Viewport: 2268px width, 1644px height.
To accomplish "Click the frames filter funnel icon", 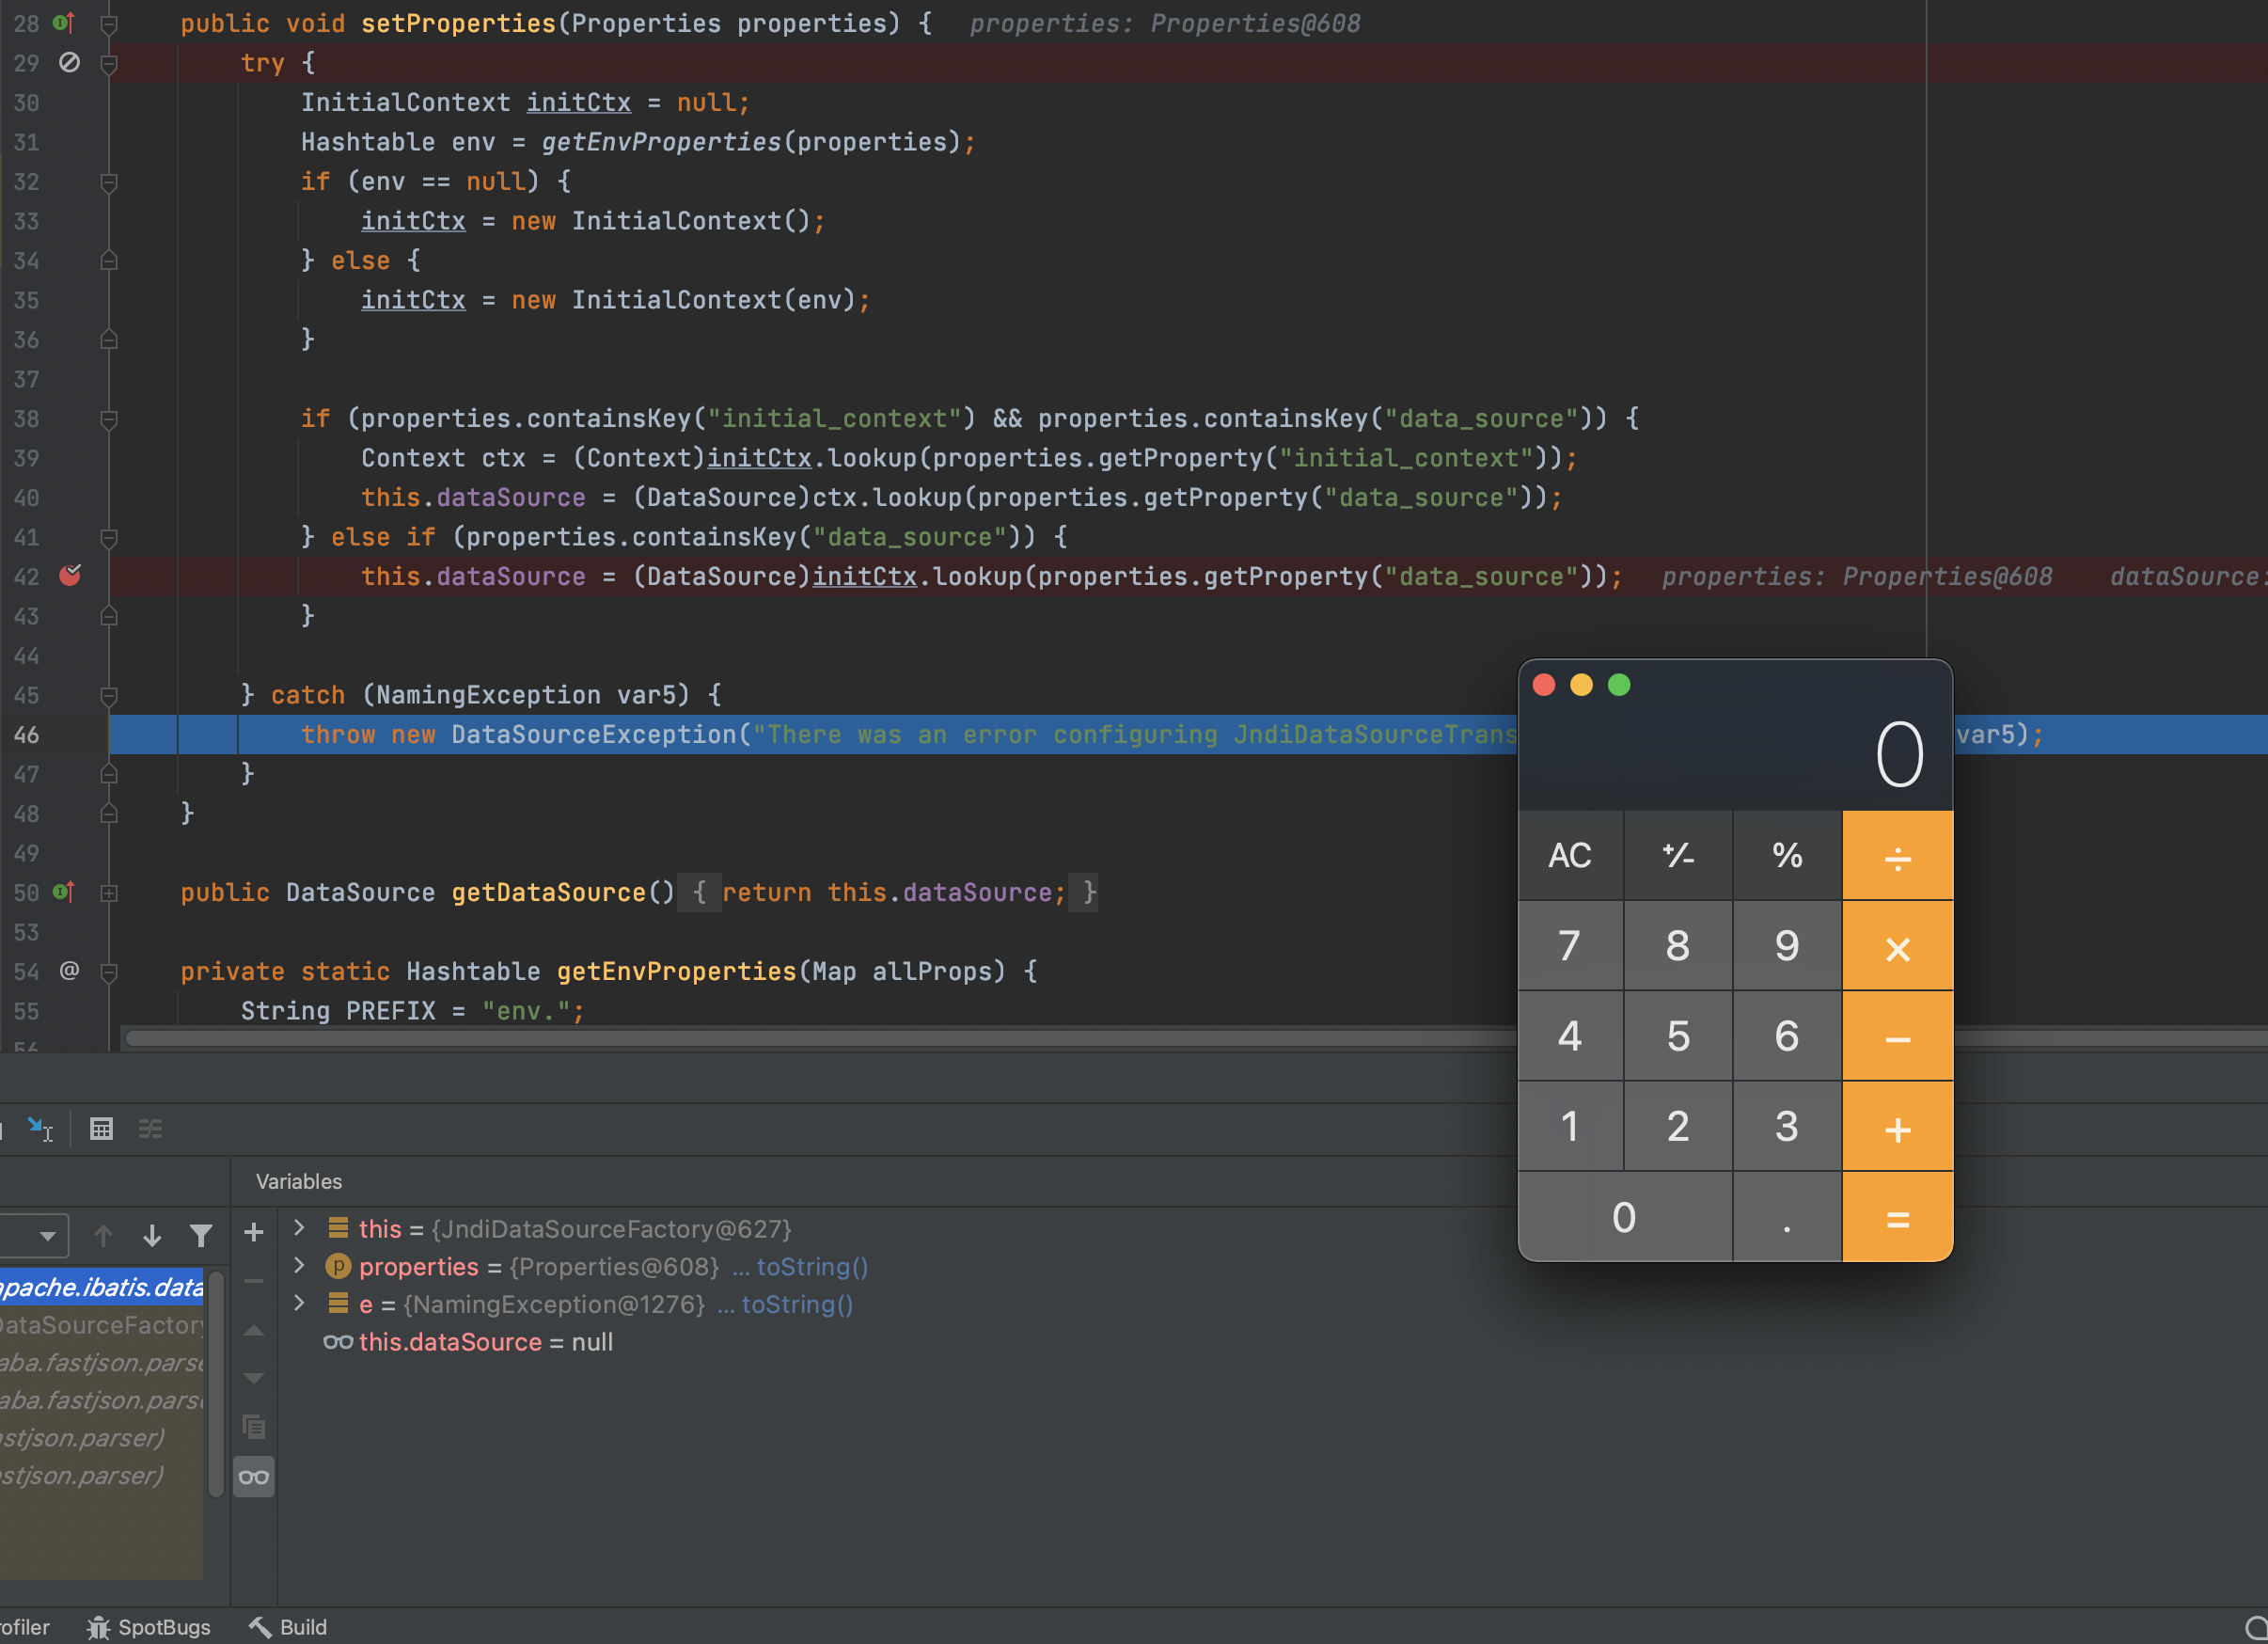I will point(201,1236).
